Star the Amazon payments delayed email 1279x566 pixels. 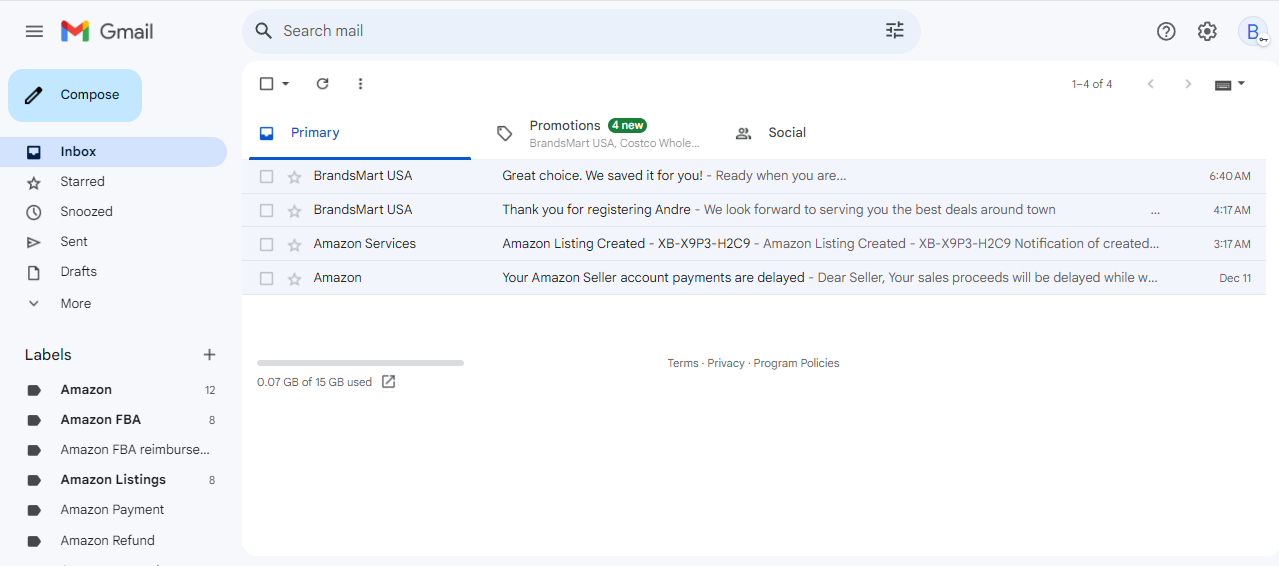pyautogui.click(x=294, y=279)
